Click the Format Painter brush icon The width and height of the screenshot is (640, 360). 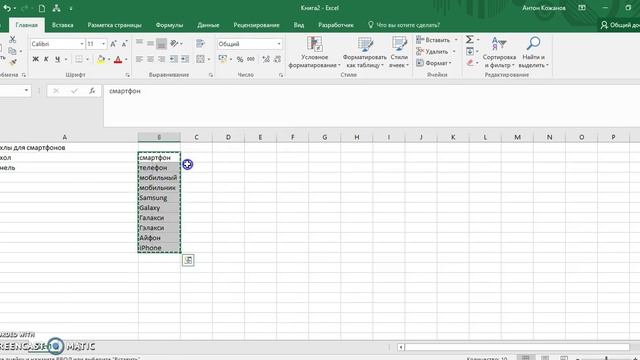pyautogui.click(x=13, y=62)
